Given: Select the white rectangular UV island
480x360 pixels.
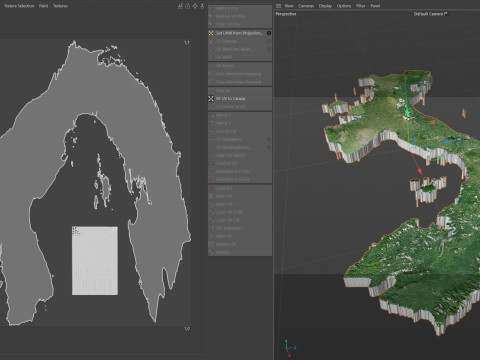Looking at the screenshot, I should [x=95, y=261].
